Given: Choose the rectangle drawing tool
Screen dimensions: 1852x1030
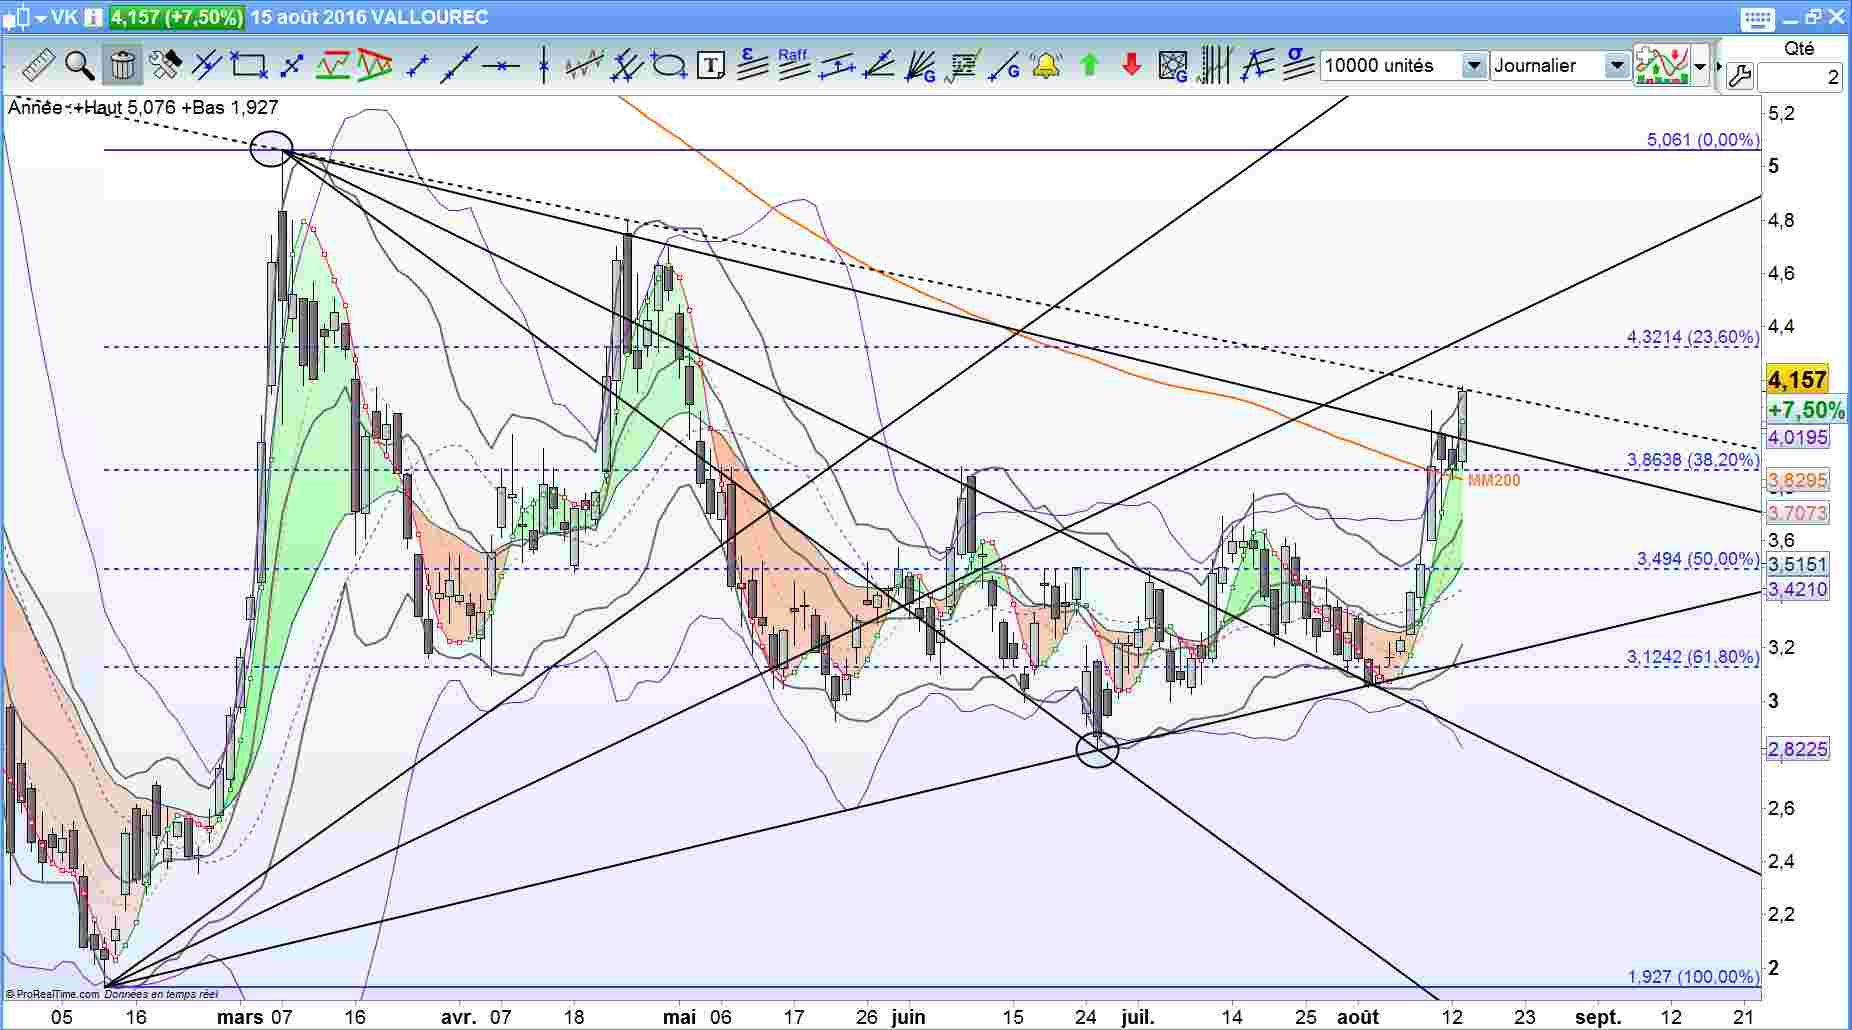Looking at the screenshot, I should tap(248, 66).
